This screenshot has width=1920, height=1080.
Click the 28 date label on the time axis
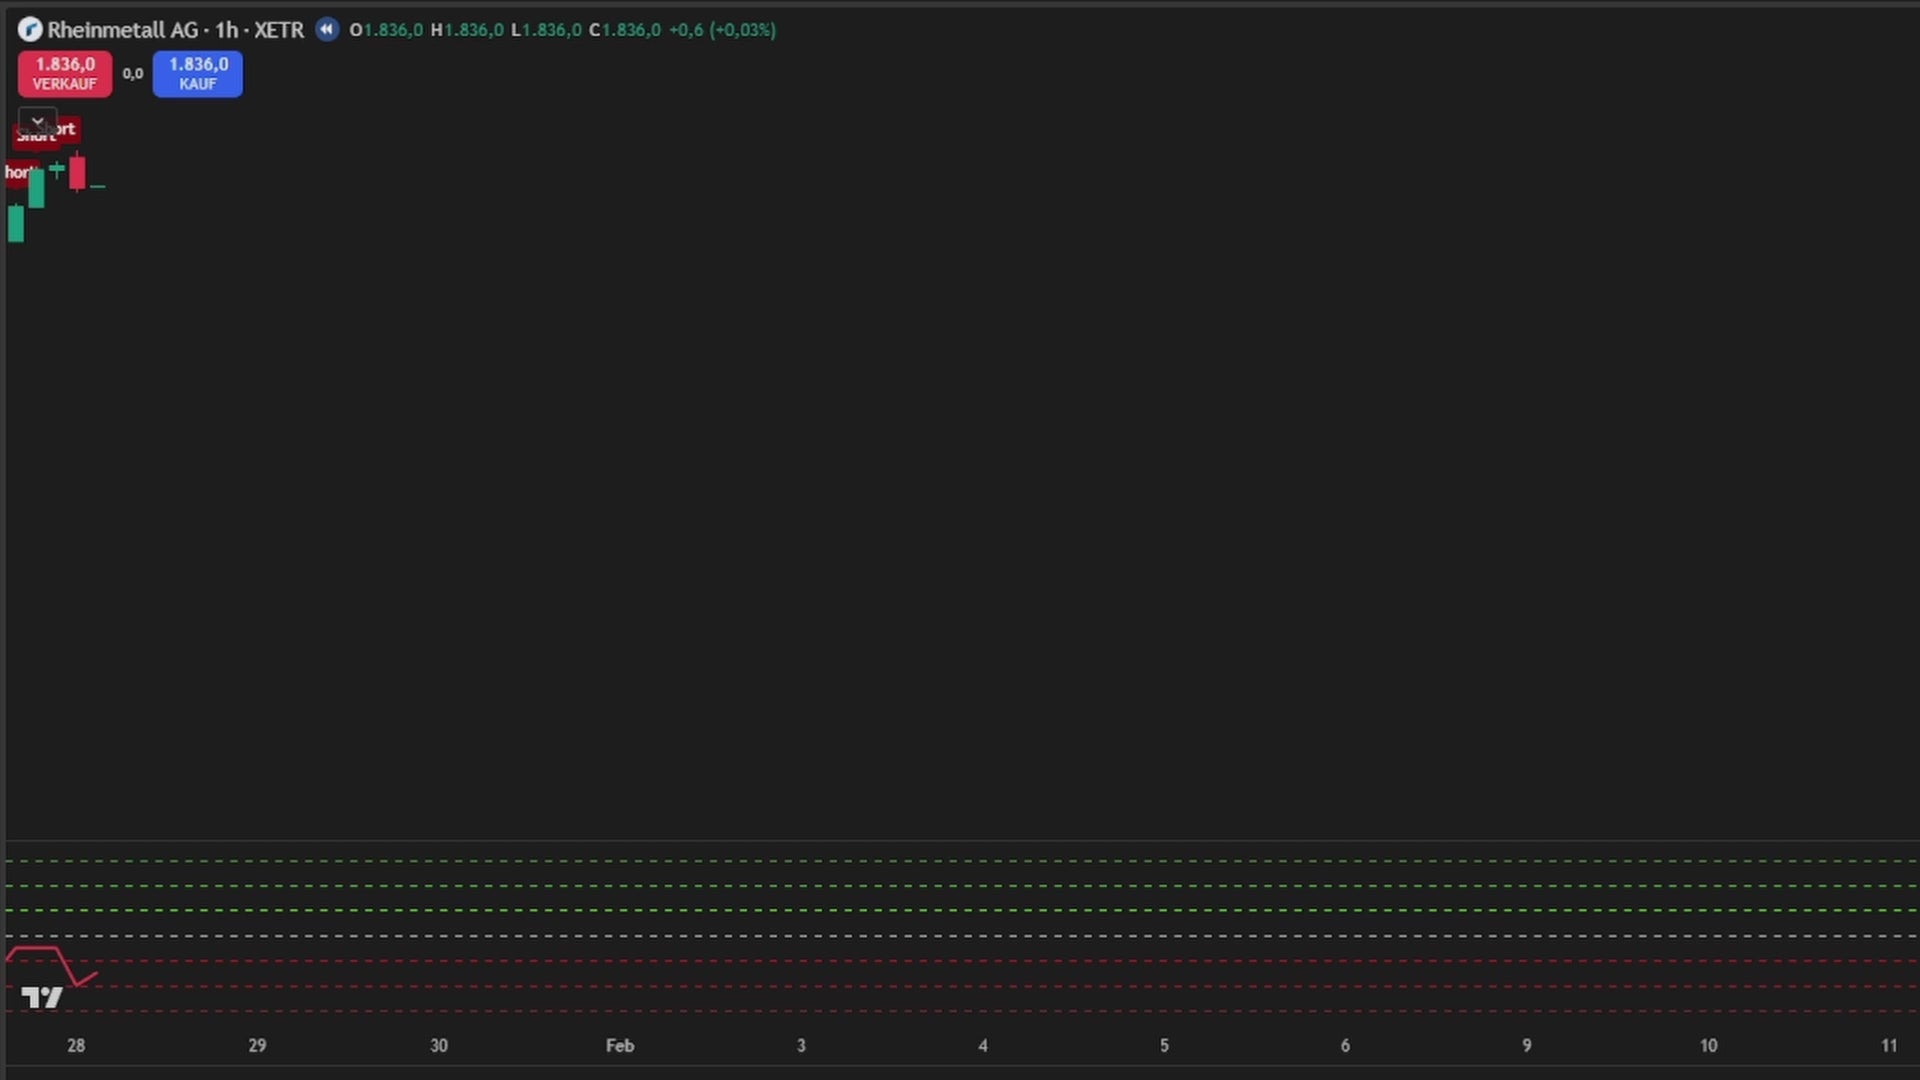76,1045
